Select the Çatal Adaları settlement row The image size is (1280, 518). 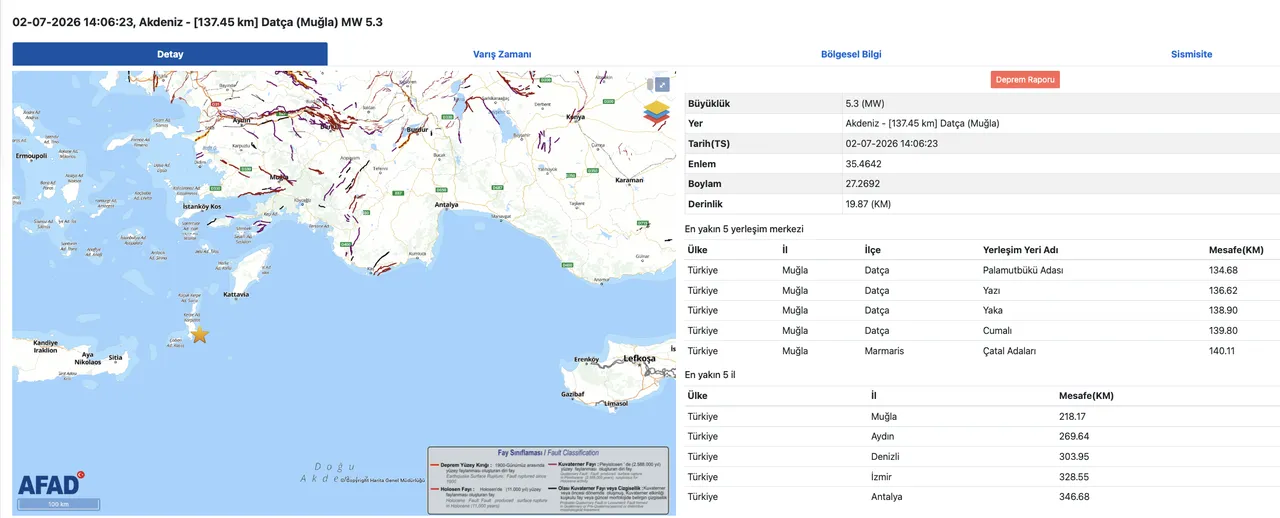coord(982,351)
